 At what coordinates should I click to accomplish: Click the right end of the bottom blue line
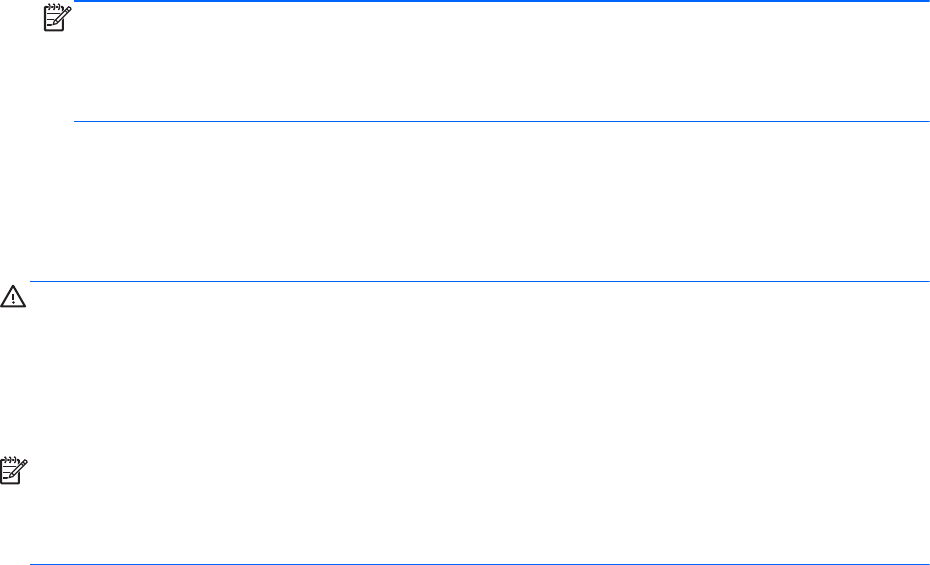(x=926, y=564)
